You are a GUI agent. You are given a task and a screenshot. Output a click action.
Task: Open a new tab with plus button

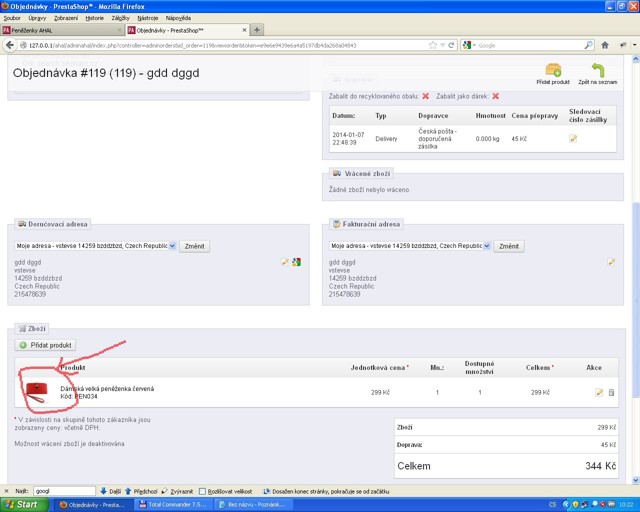pos(256,30)
